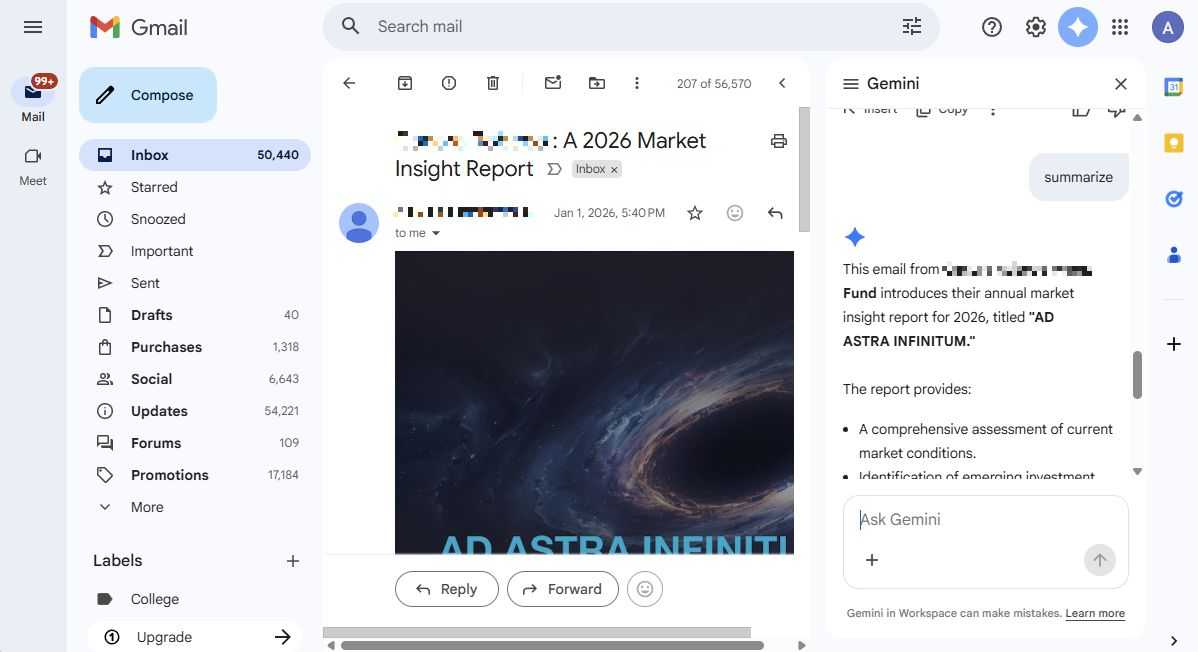Screen dimensions: 1198x652
Task: Add emoji reaction next to Forward
Action: pyautogui.click(x=645, y=589)
